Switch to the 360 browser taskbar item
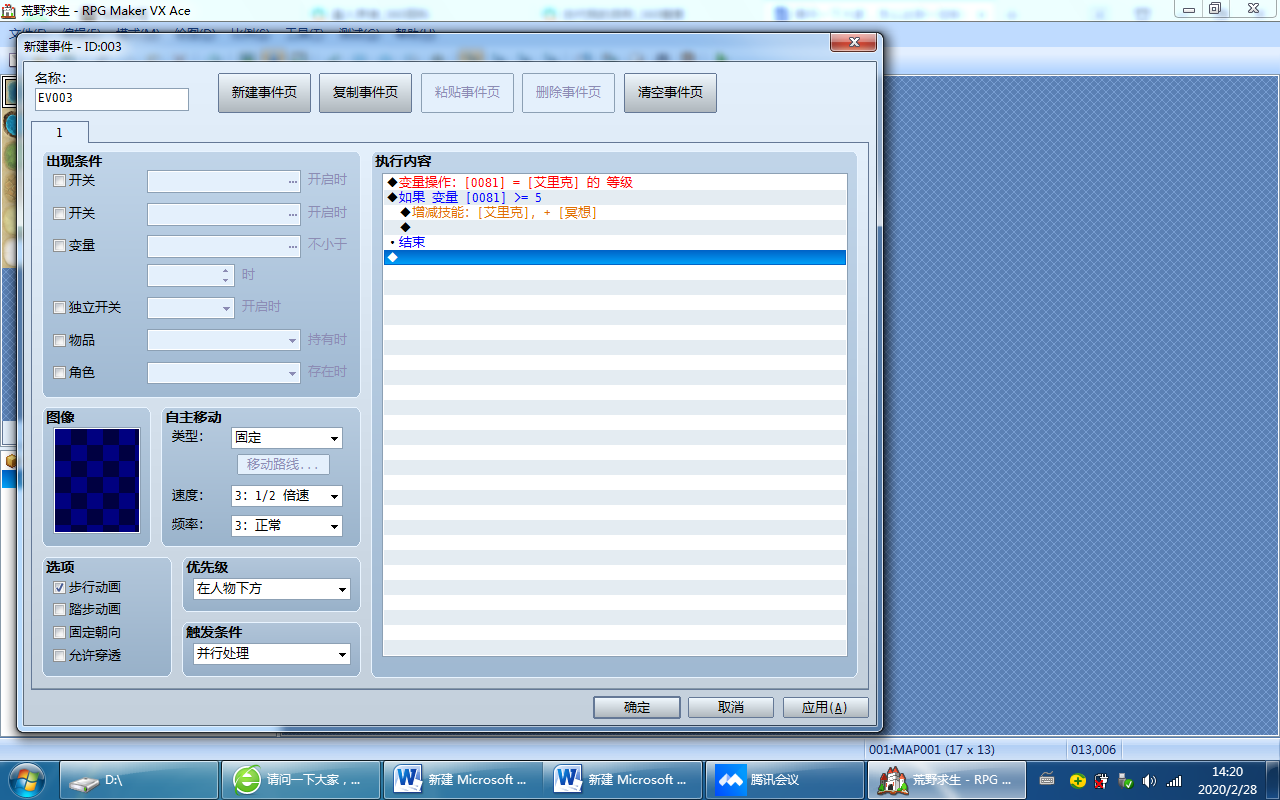1280x800 pixels. [x=302, y=780]
